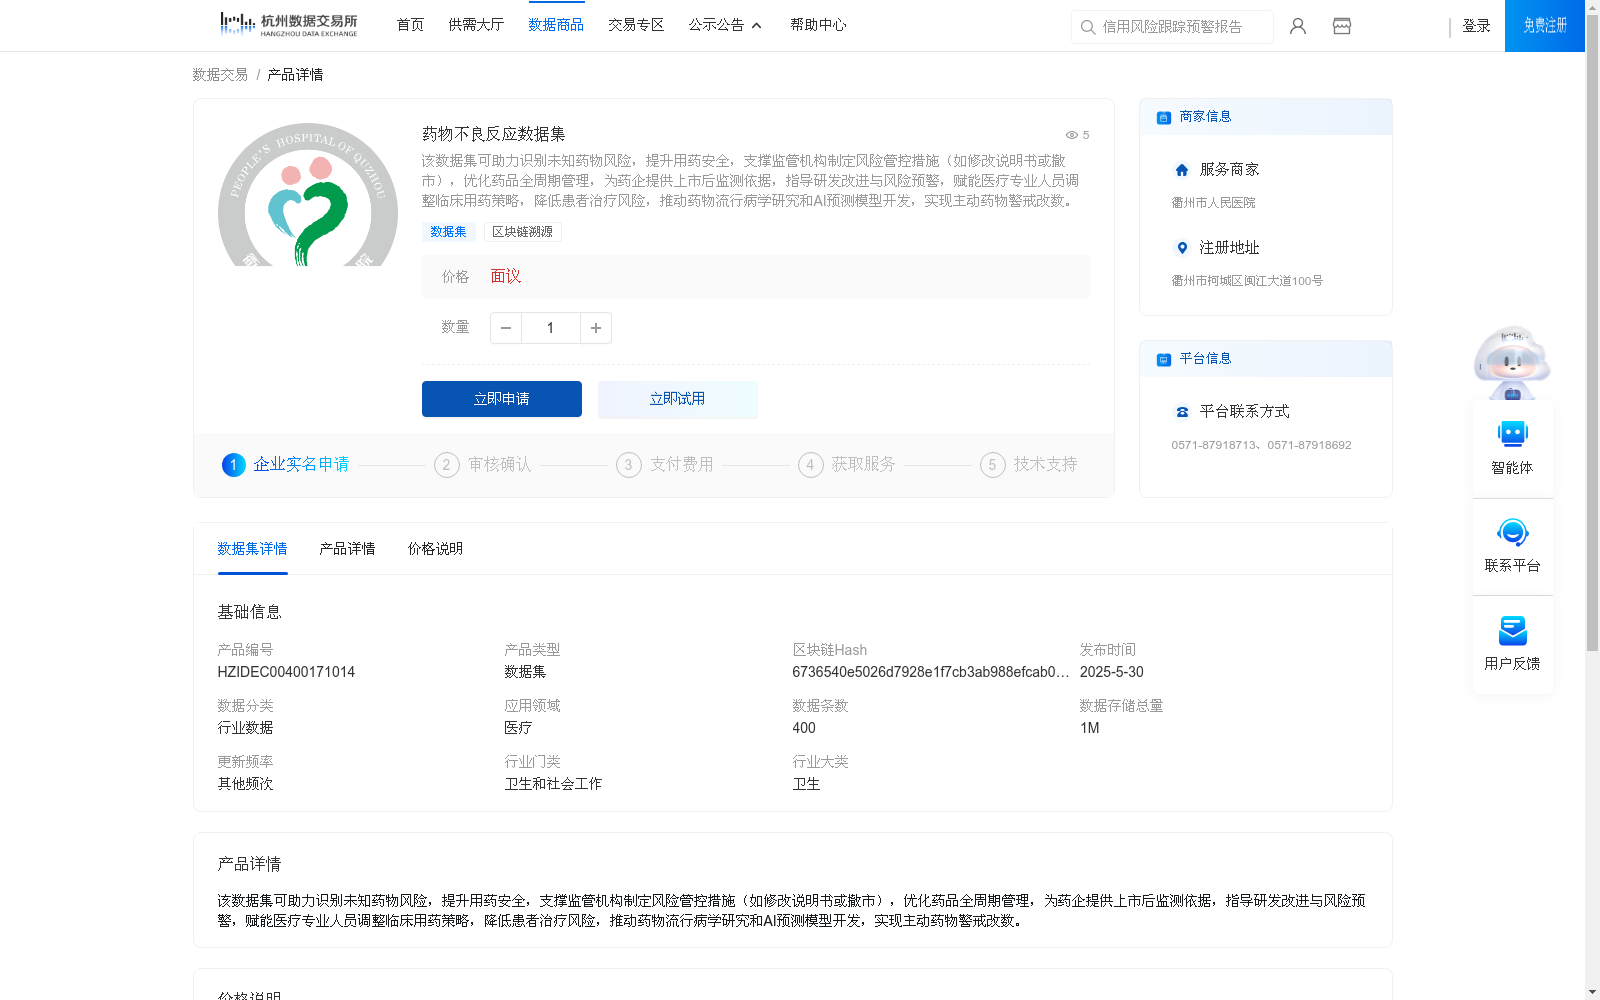Increase quantity with plus button
Screen dimensions: 1600x1000
point(596,328)
